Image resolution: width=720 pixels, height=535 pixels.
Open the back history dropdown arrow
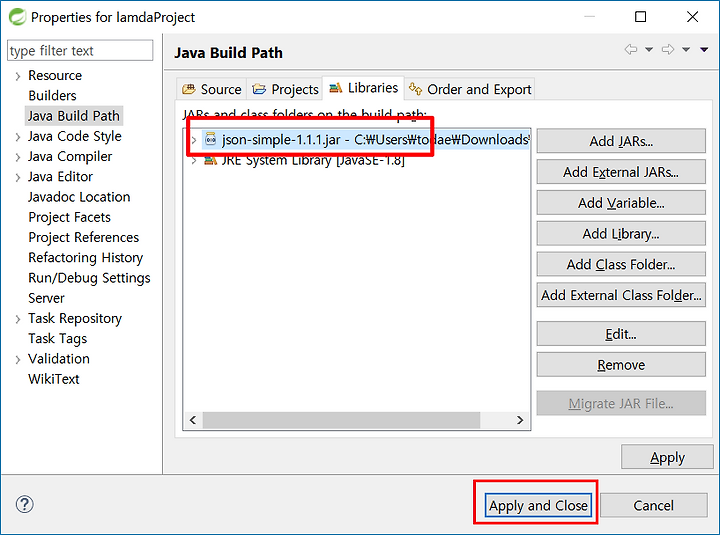point(649,50)
